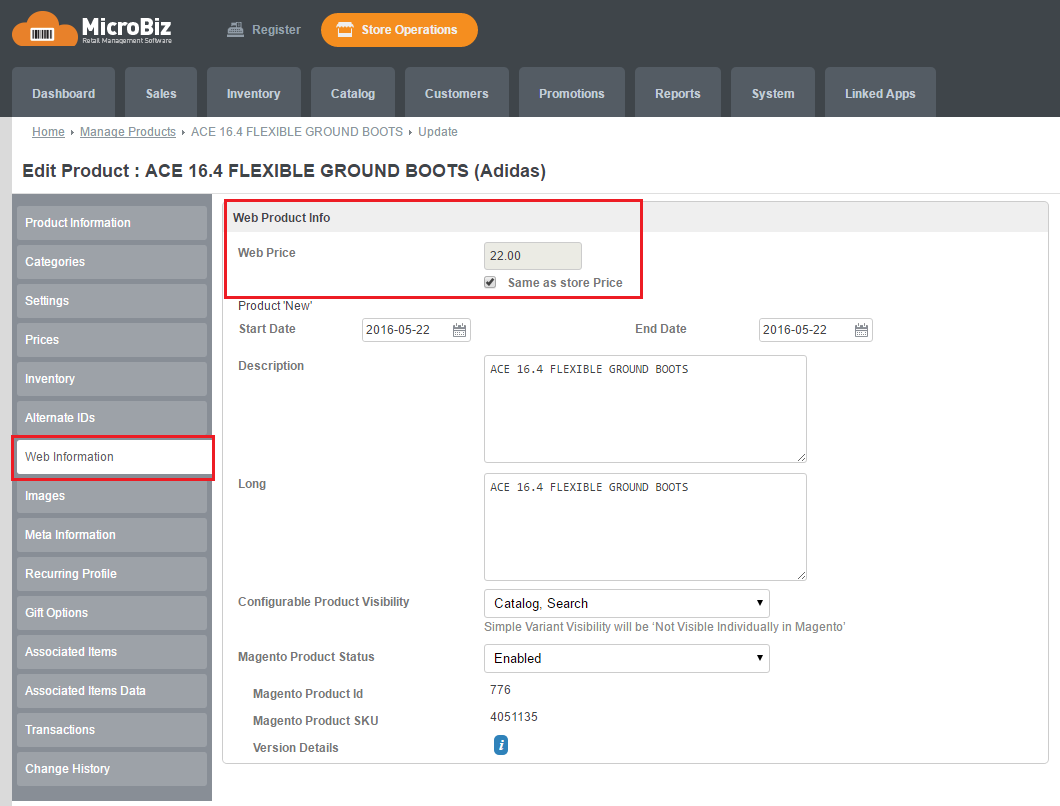Untick the Same as store Price checkbox
Image resolution: width=1060 pixels, height=806 pixels.
click(x=490, y=282)
